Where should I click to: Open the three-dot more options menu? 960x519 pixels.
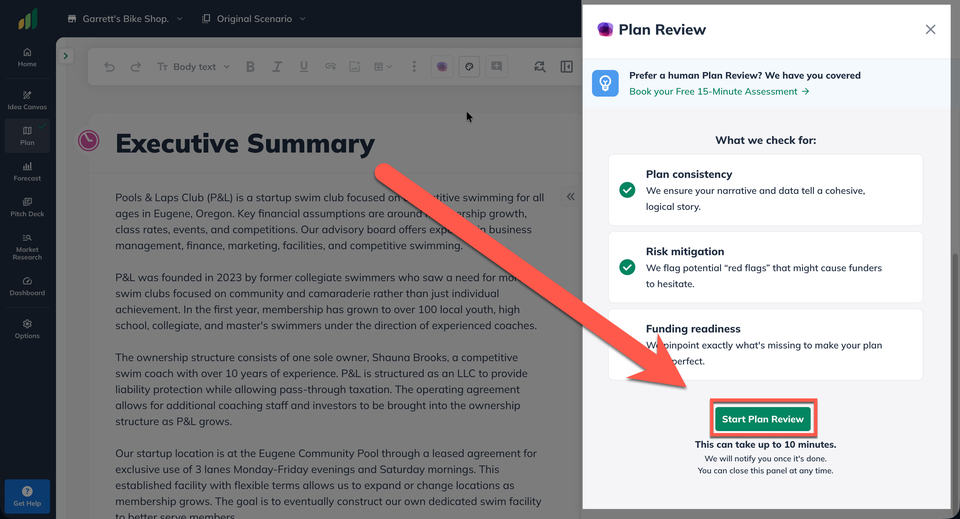[x=414, y=67]
